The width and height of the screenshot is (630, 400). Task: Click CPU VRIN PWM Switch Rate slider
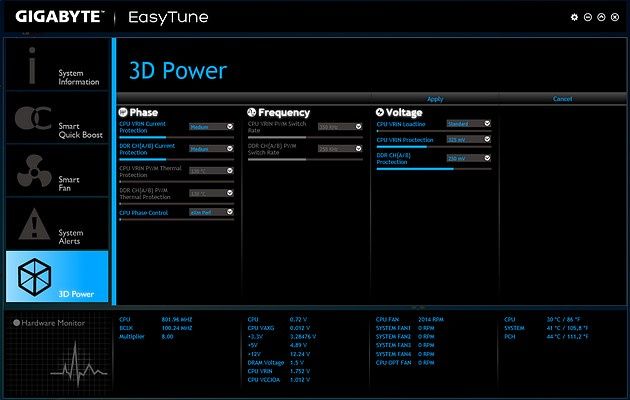tap(305, 137)
